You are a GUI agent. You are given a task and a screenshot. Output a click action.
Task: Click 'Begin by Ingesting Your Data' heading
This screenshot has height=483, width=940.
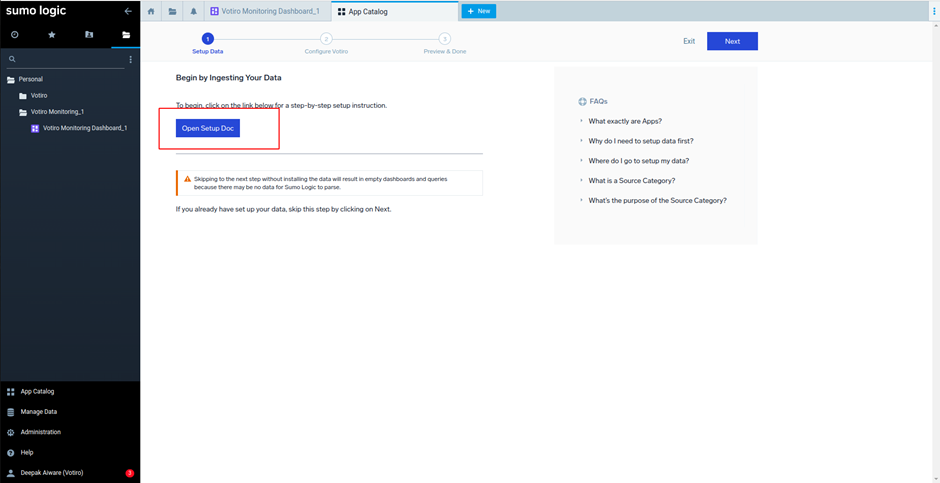228,78
